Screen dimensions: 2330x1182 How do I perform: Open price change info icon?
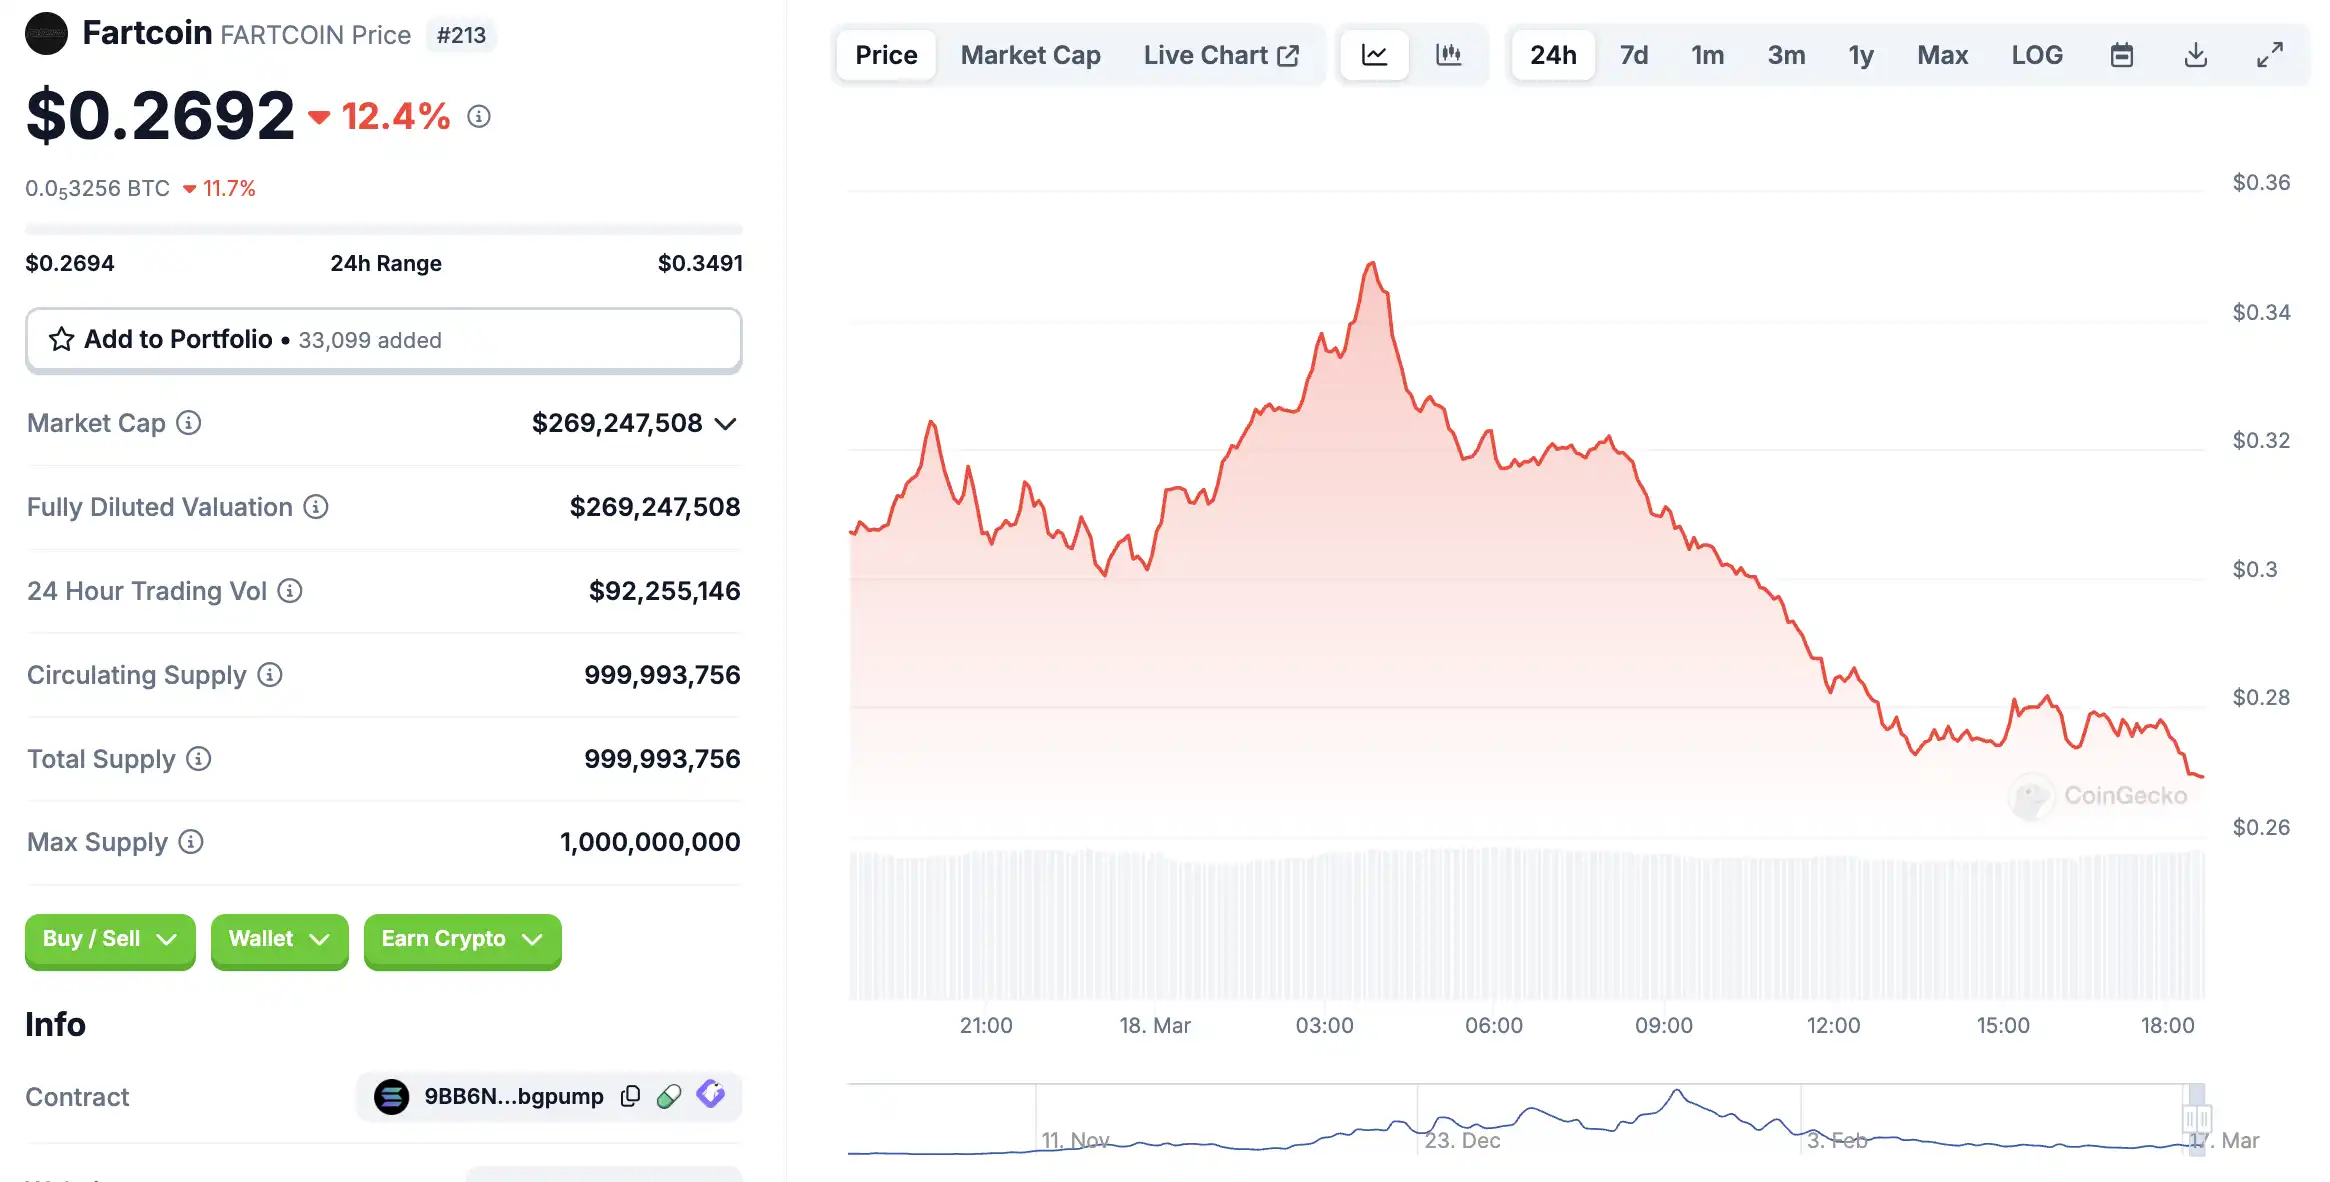pos(479,117)
